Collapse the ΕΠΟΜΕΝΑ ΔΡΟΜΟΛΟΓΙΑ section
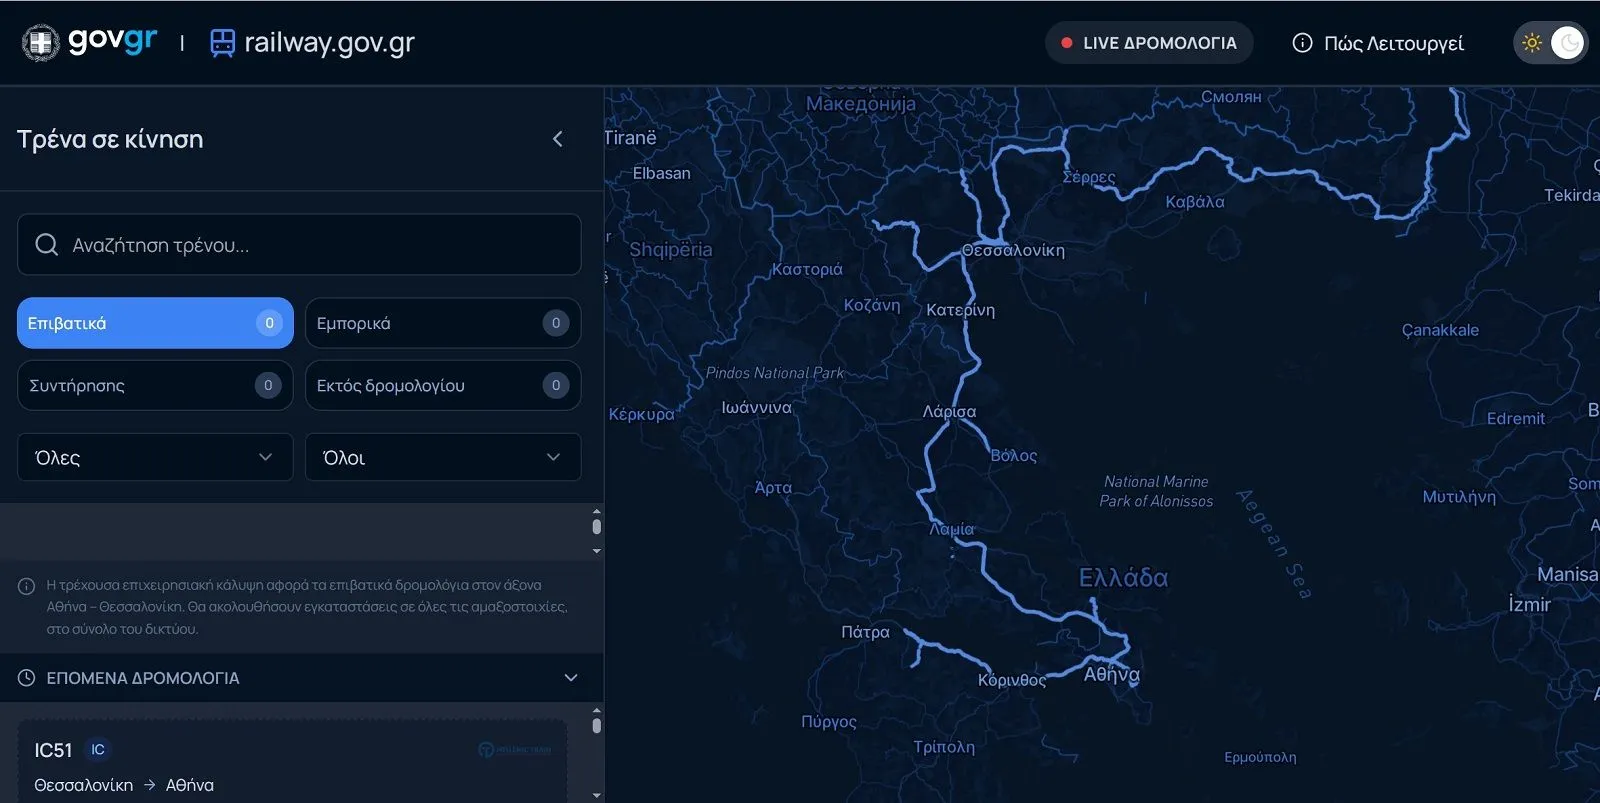Viewport: 1600px width, 803px height. tap(571, 678)
